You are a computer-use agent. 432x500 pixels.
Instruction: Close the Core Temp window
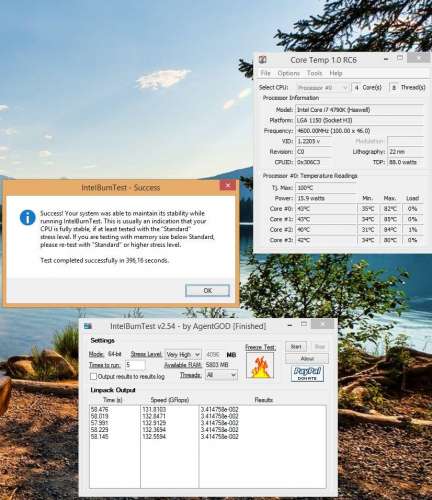[418, 58]
